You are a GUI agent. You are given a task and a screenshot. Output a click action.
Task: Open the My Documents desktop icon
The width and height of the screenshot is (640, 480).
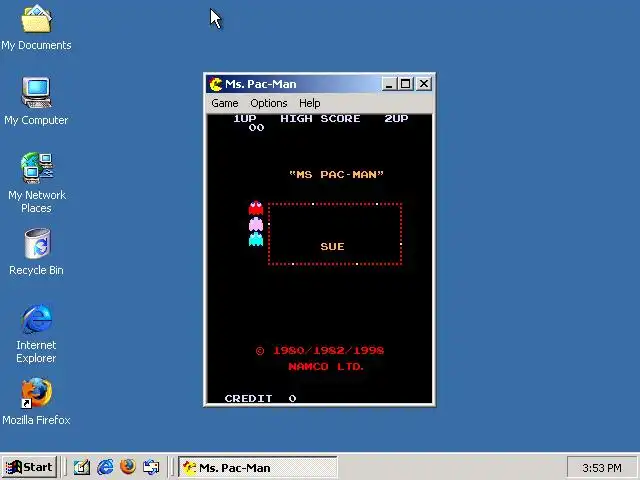[36, 27]
